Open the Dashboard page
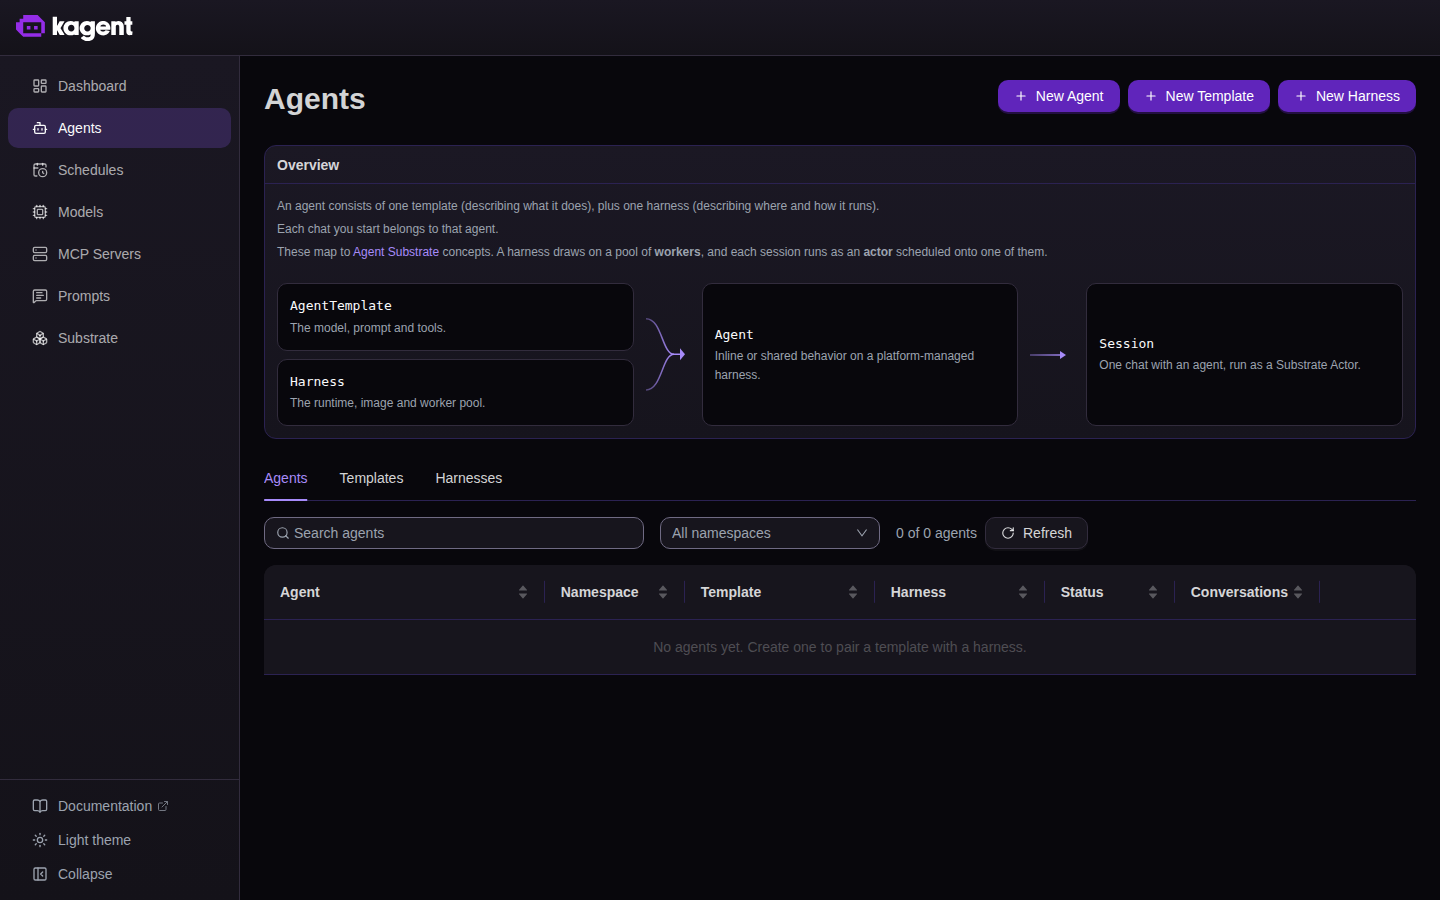 pos(119,86)
